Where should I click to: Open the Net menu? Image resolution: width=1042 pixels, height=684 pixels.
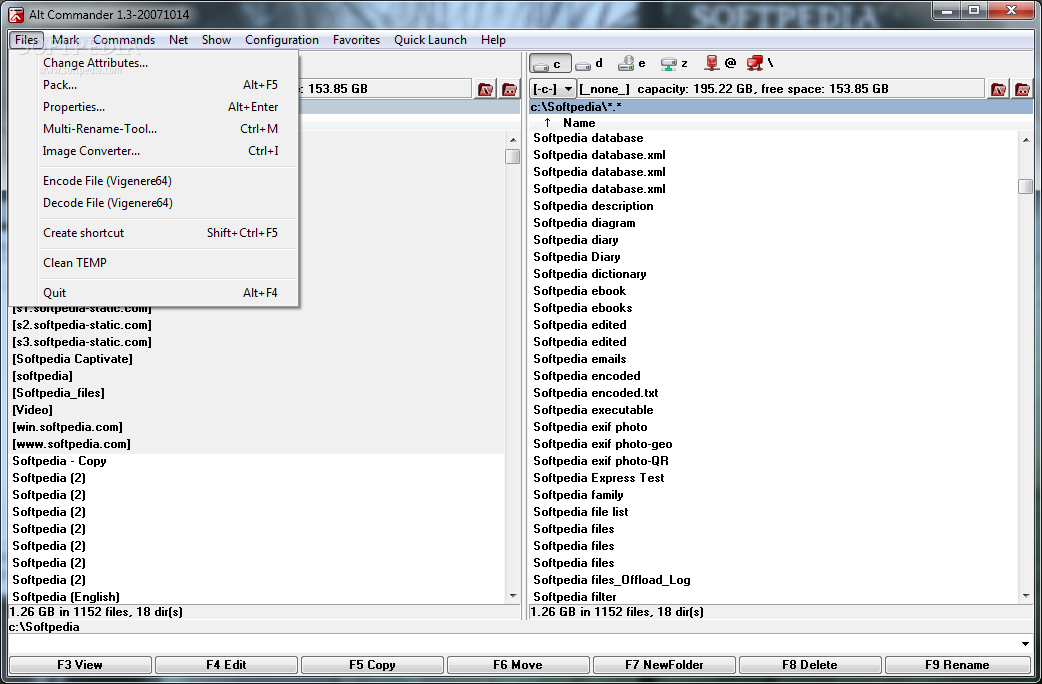point(178,40)
